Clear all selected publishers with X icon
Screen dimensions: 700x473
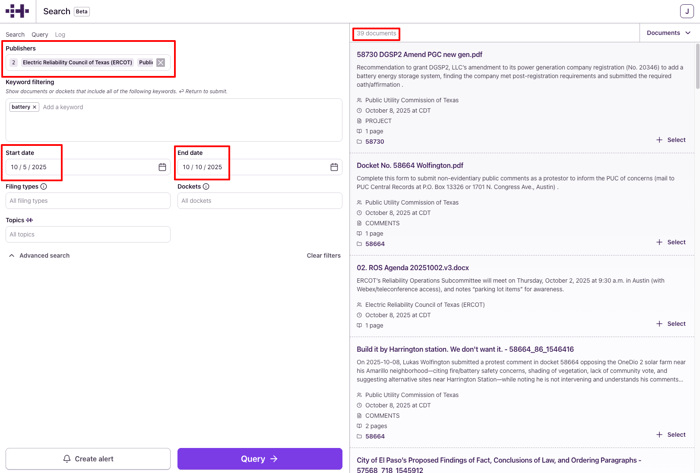(x=160, y=63)
